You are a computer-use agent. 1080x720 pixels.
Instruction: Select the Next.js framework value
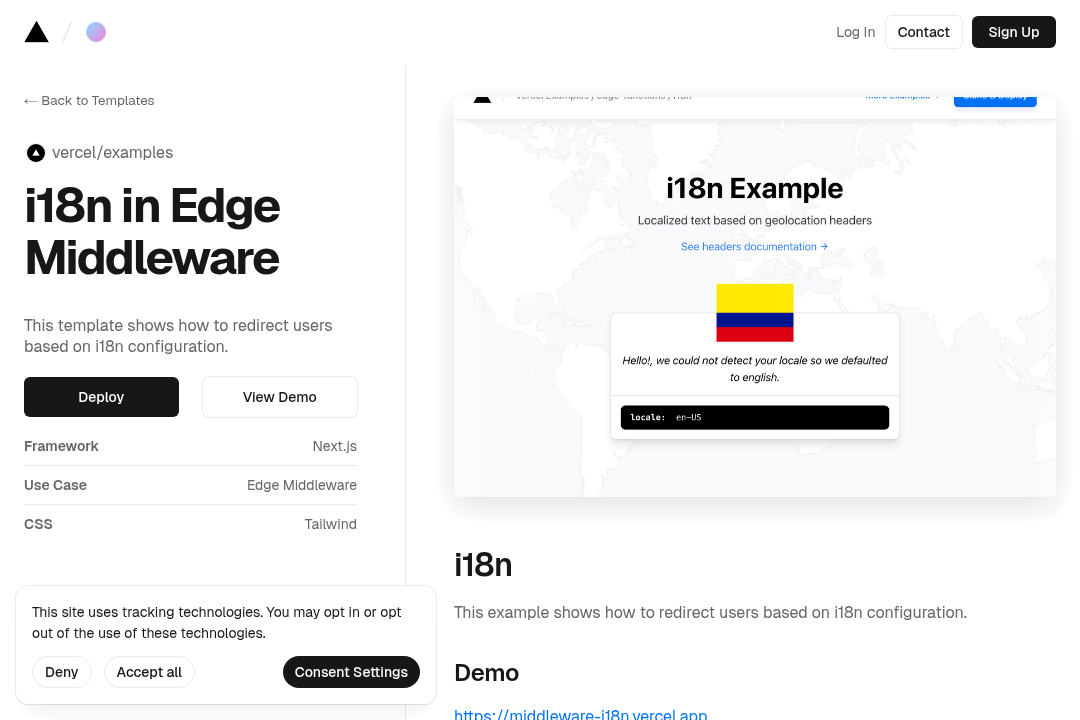coord(334,446)
